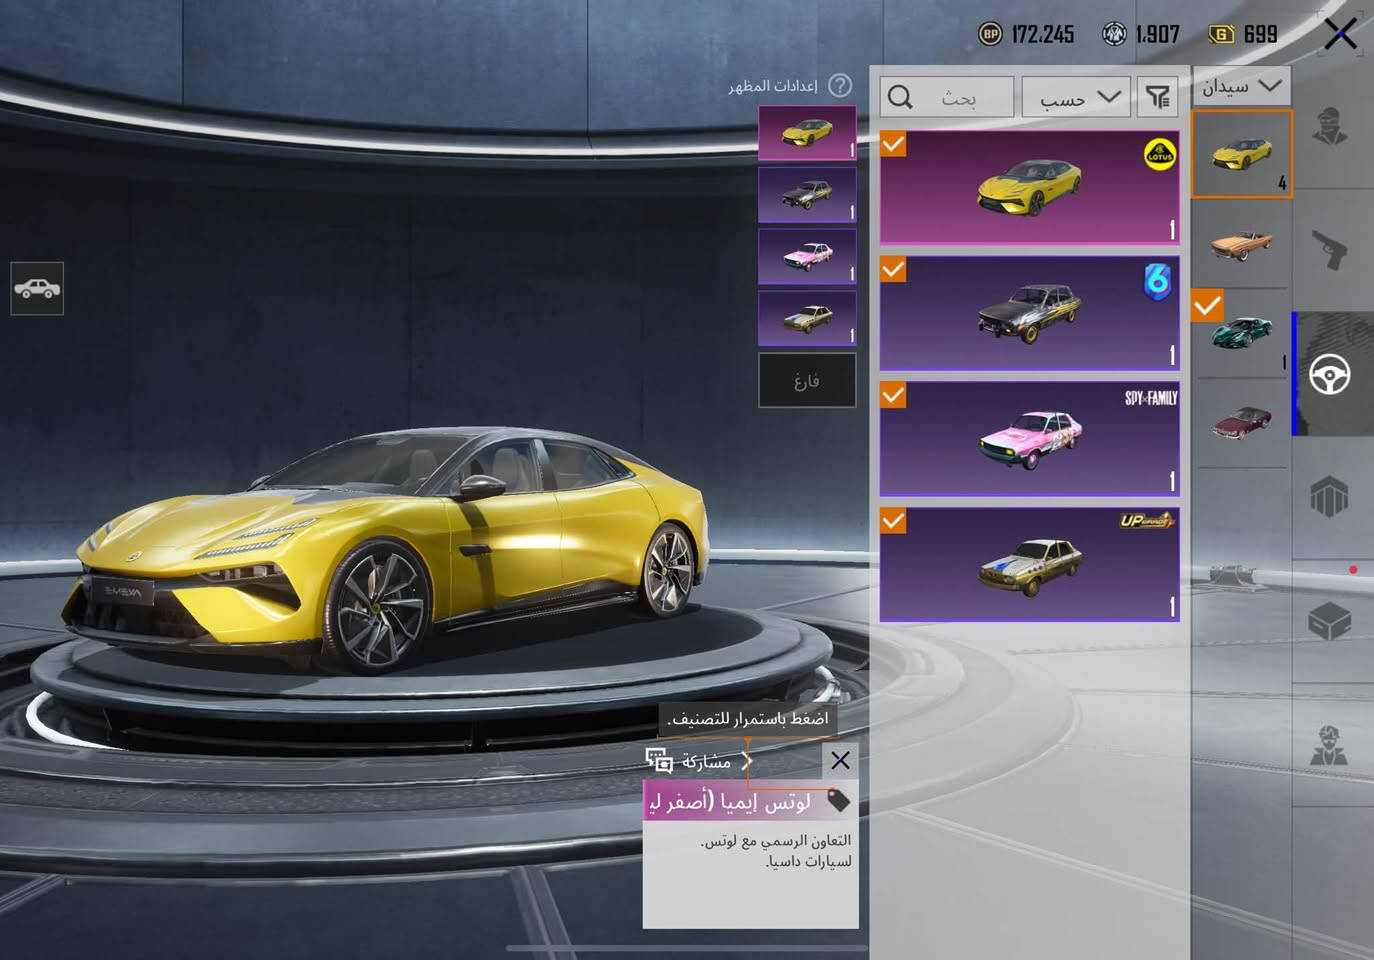
Task: Open the character emote tab at bottom
Action: pyautogui.click(x=1330, y=745)
